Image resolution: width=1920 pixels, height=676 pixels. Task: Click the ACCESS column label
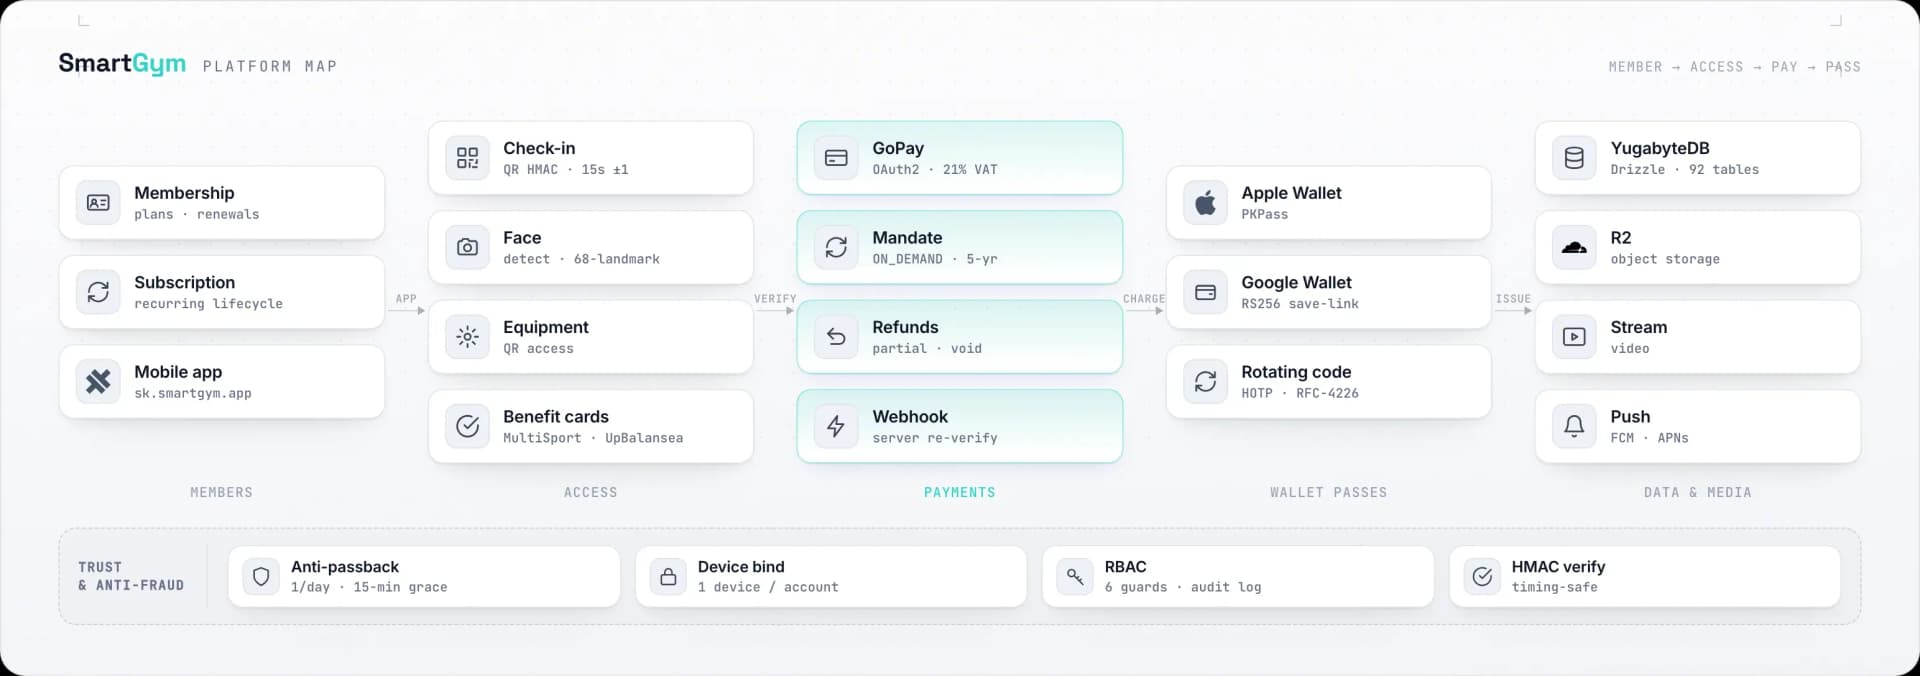(x=590, y=492)
